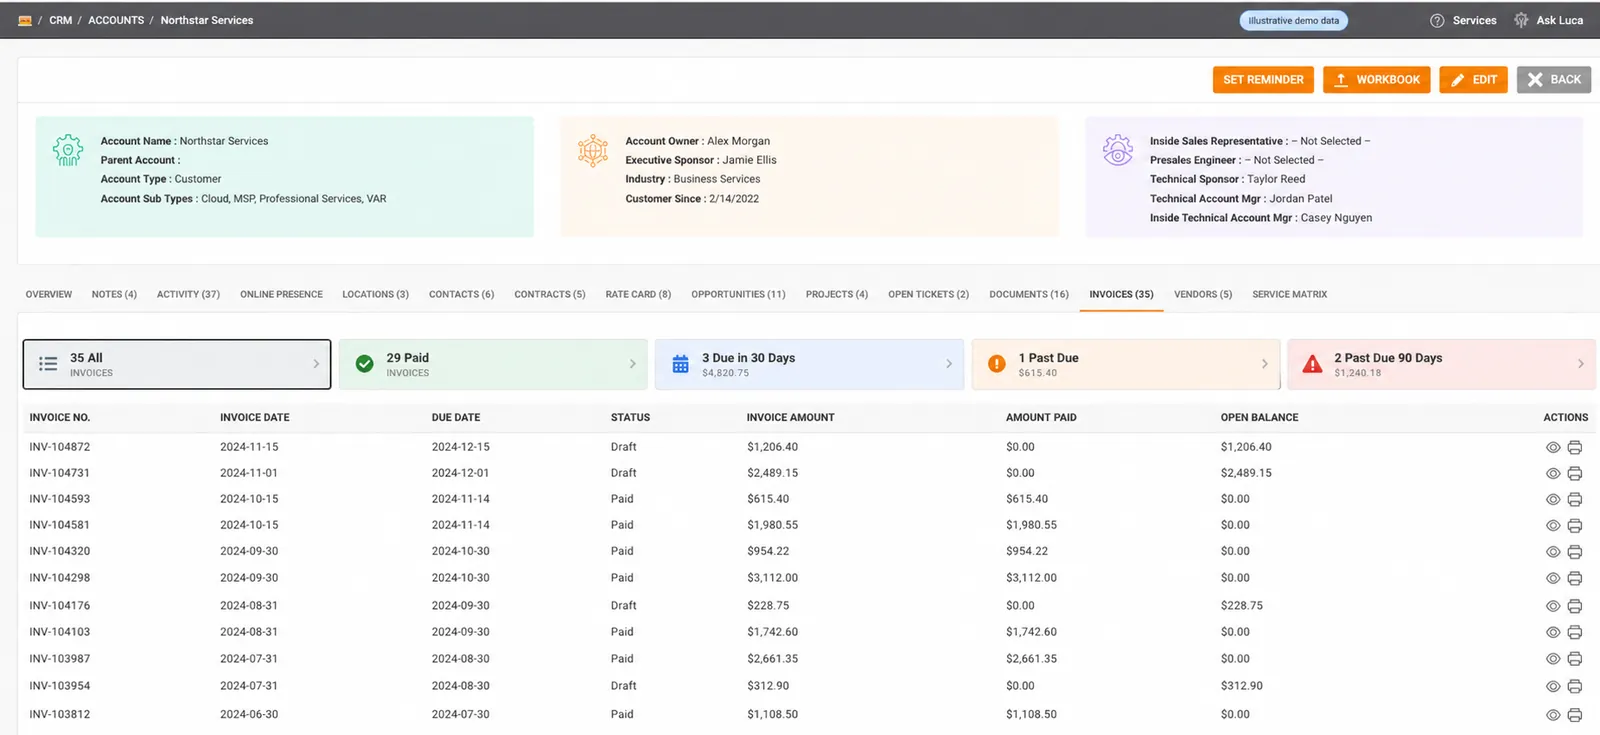This screenshot has height=735, width=1600.
Task: Print invoice INV-103954
Action: click(1575, 687)
